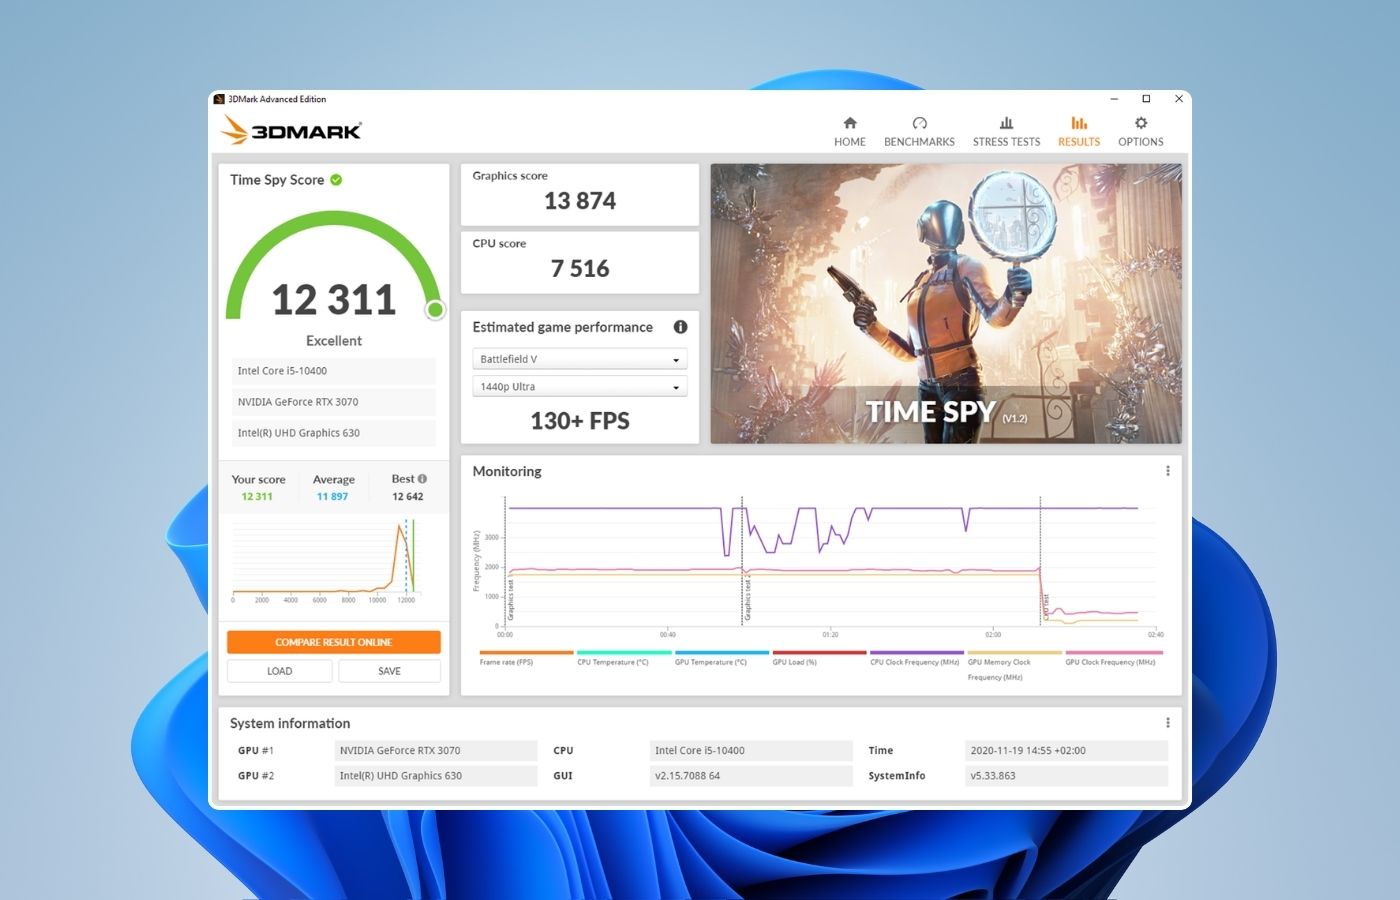Toggle CPU Temperature legend entry
The image size is (1400, 900).
point(624,658)
